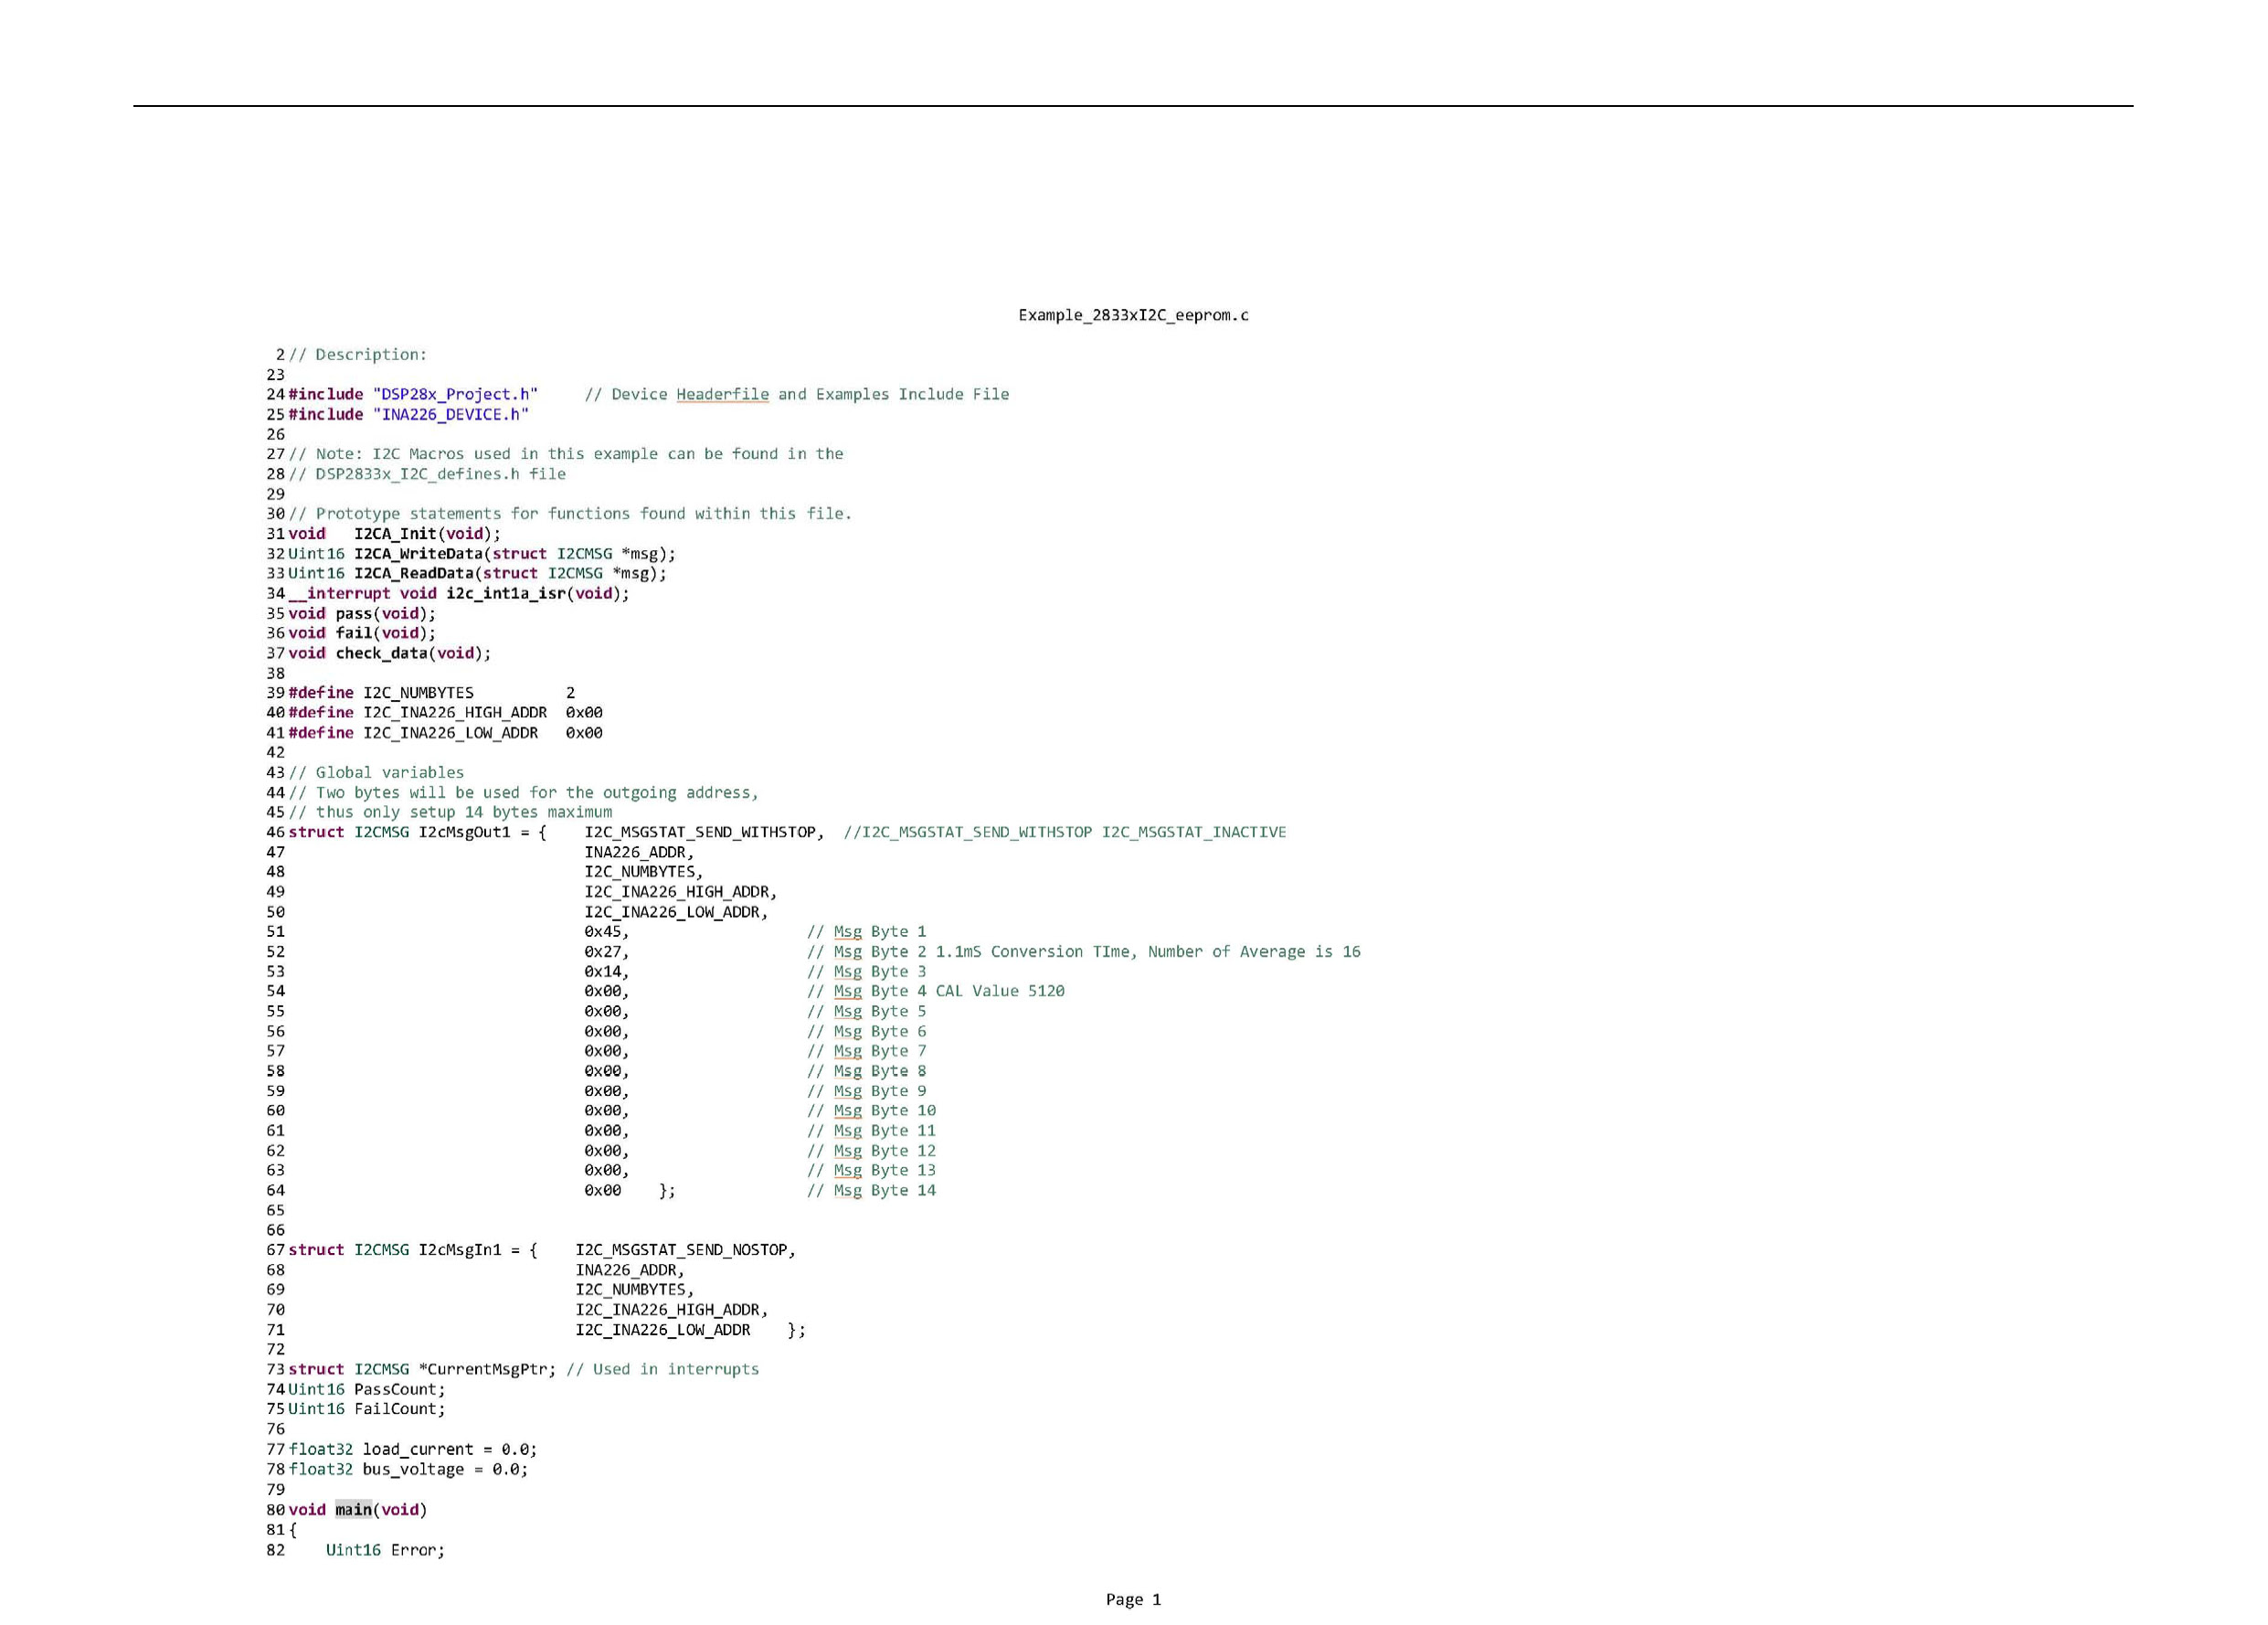The image size is (2268, 1625).
Task: Click the I2CA_WriteData function name
Action: coord(418,554)
